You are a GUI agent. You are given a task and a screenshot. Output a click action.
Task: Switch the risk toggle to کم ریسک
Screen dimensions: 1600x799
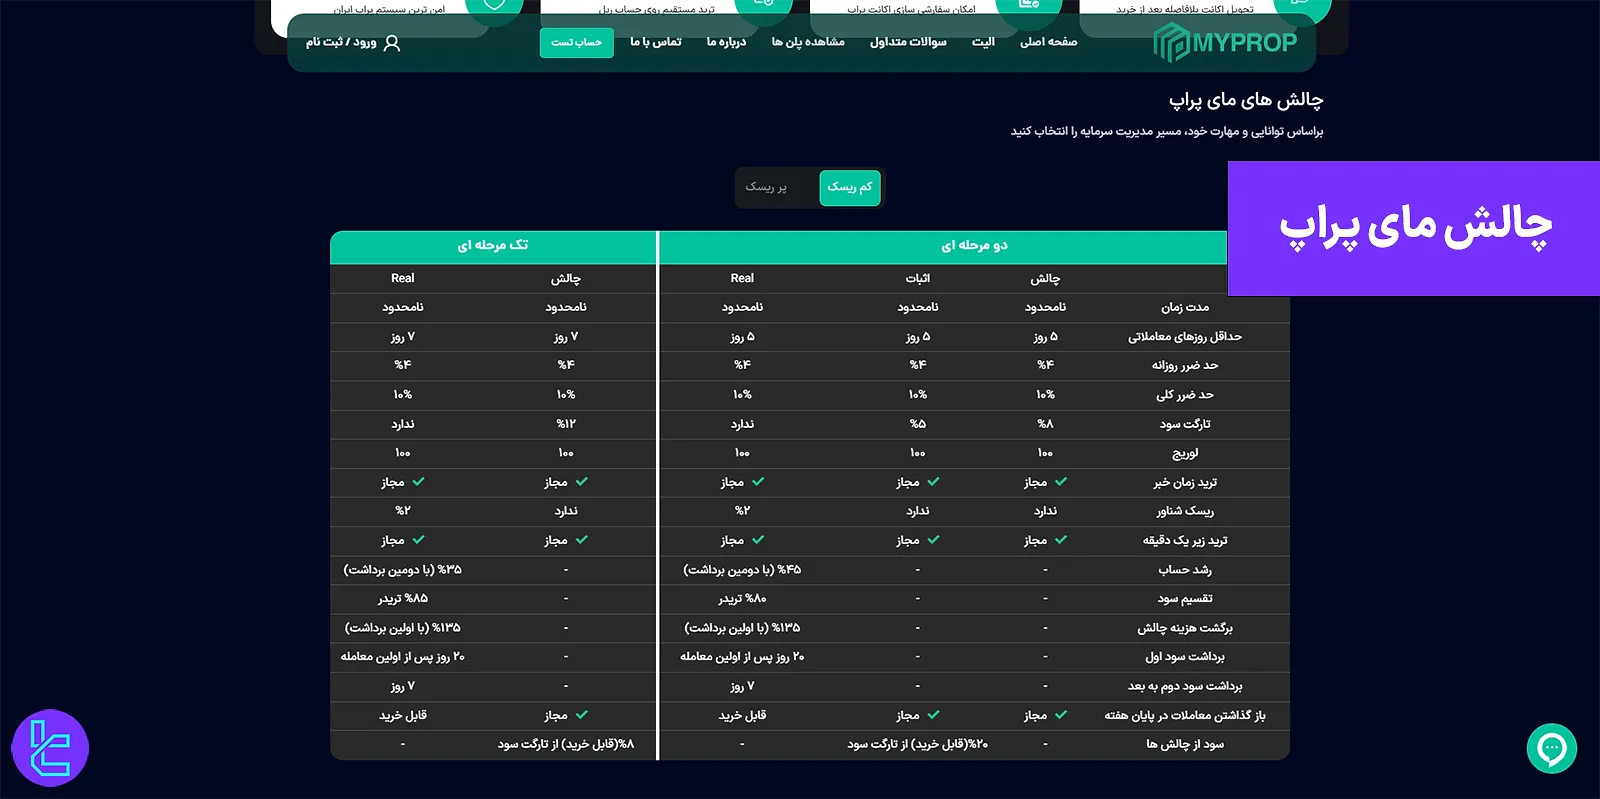tap(850, 187)
